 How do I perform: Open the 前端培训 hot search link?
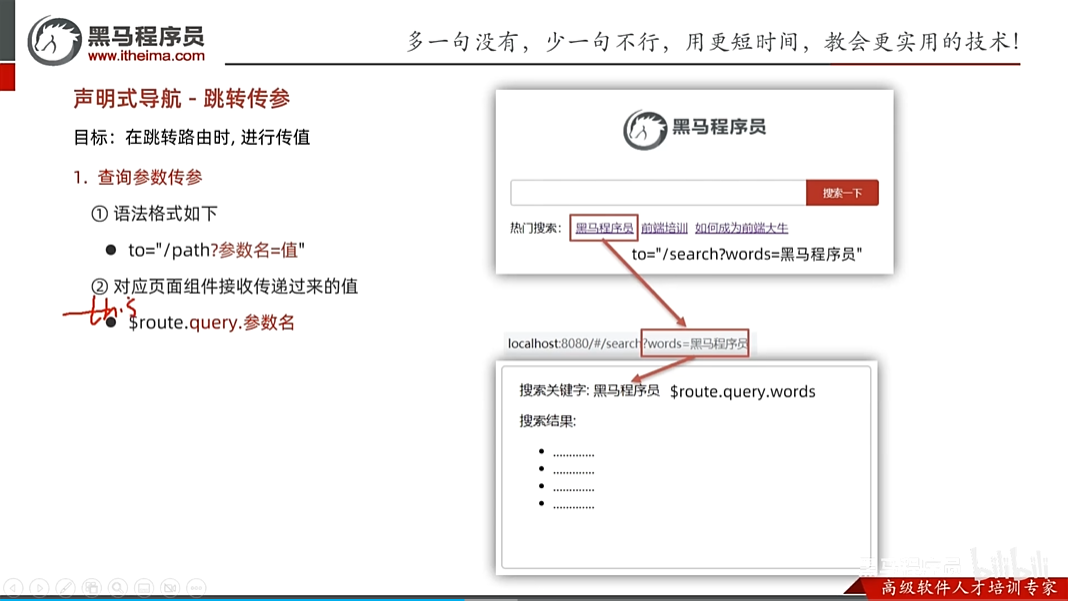coord(663,228)
